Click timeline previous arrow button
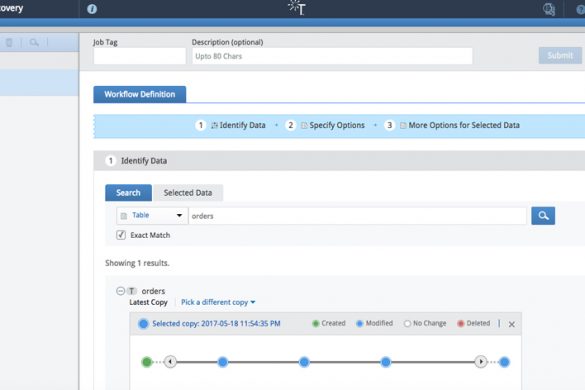Viewport: 585px width, 390px height. tap(170, 362)
